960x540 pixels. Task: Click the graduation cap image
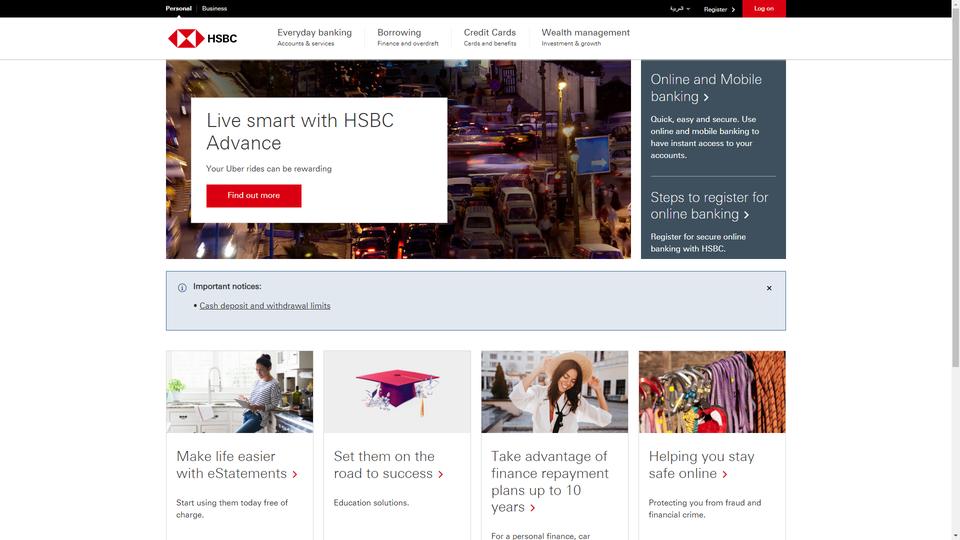397,392
